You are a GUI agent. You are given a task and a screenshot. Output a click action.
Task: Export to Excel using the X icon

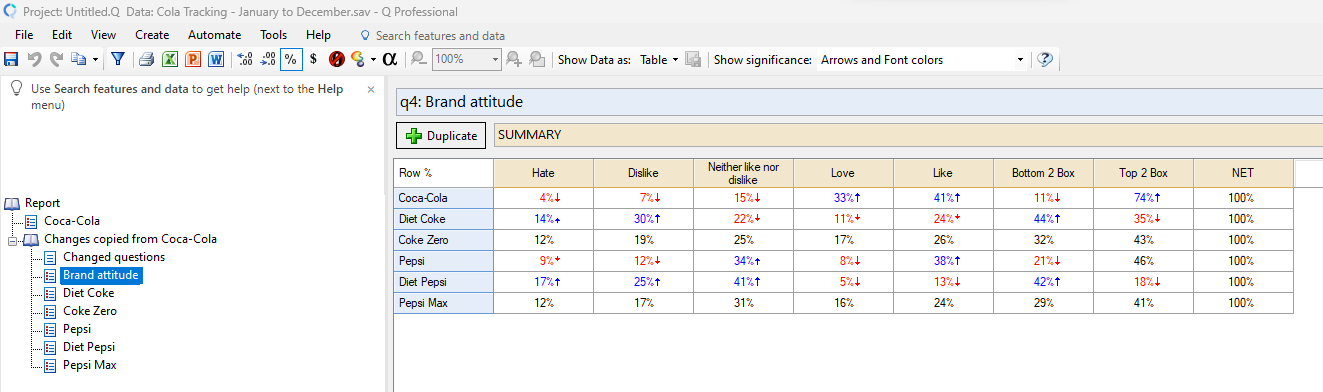(x=170, y=59)
